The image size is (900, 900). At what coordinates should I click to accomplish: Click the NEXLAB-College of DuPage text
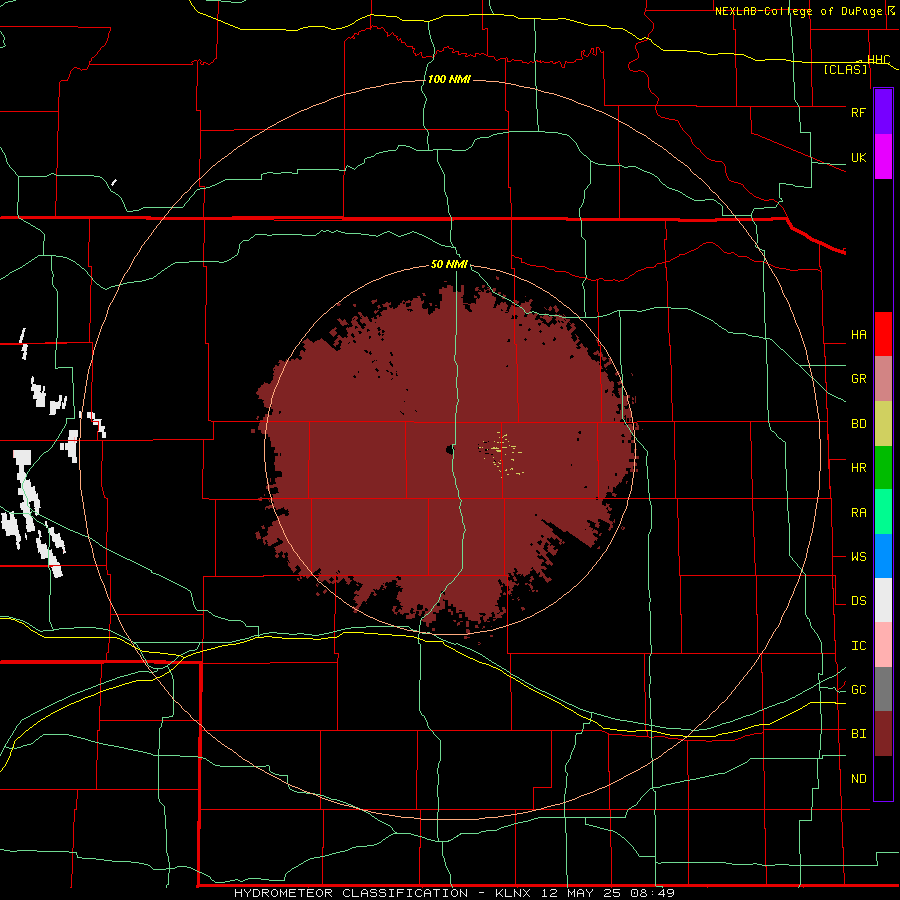click(797, 11)
